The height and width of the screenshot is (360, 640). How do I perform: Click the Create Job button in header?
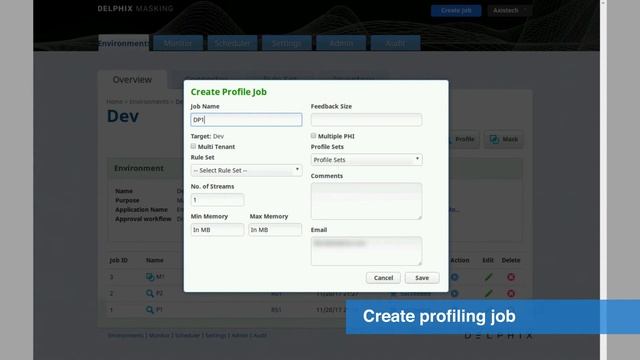coord(456,11)
